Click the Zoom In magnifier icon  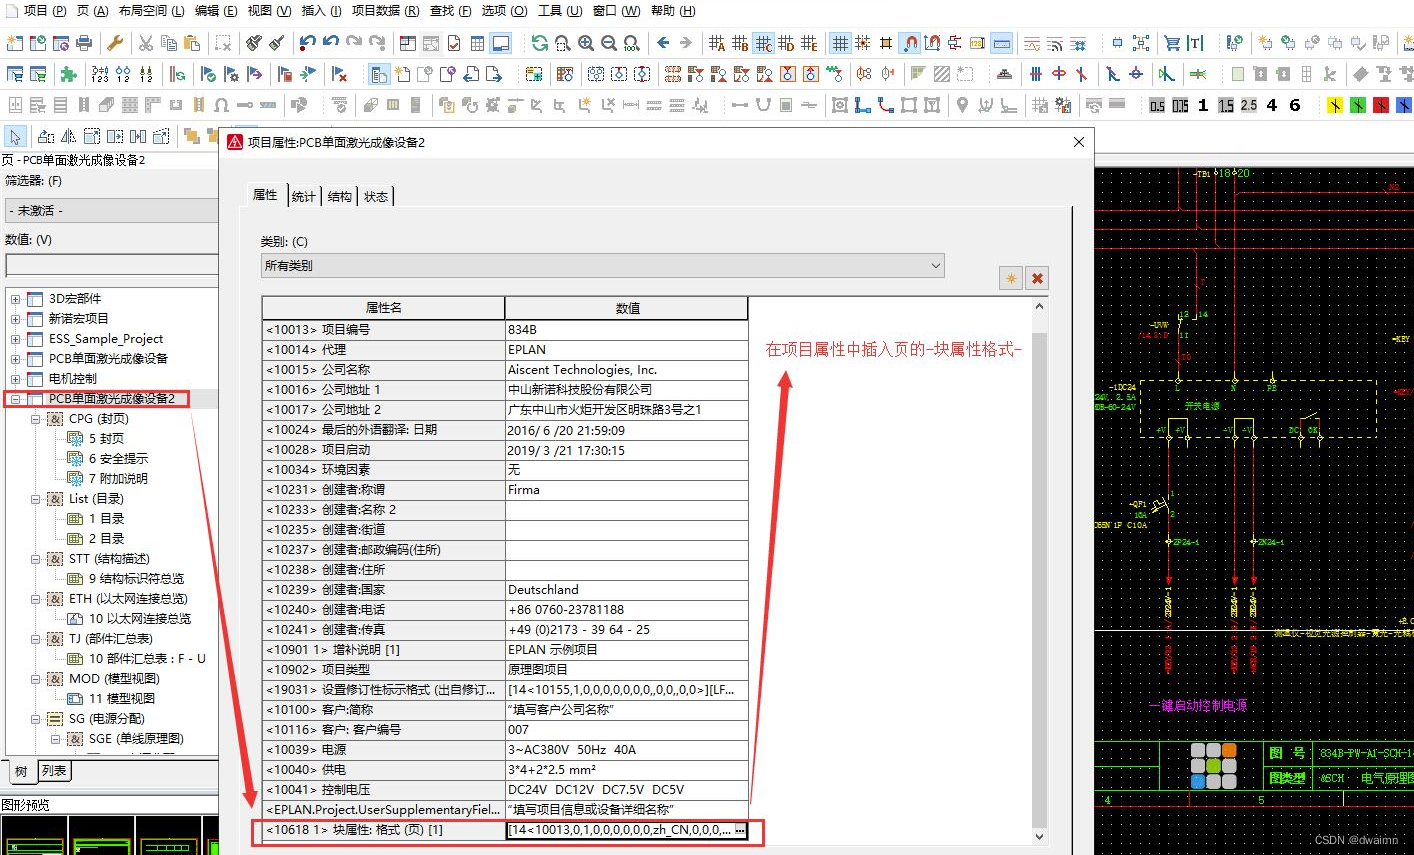point(584,43)
